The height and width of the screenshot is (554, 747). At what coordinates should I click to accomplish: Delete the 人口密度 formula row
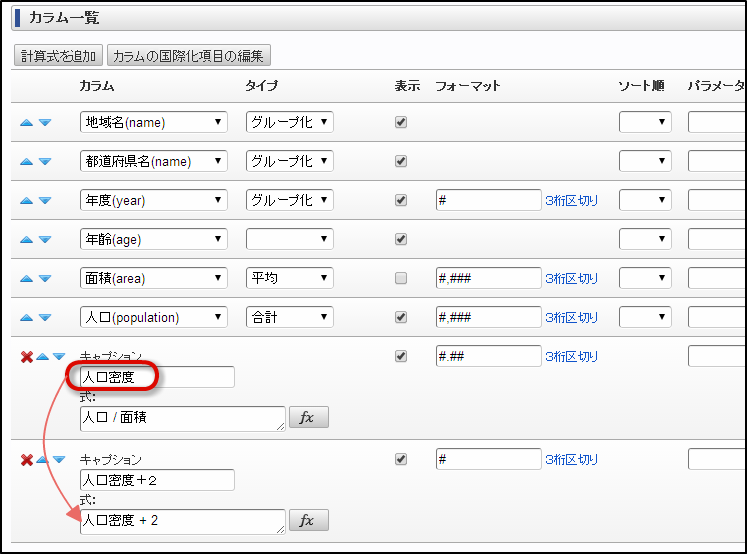[x=27, y=357]
